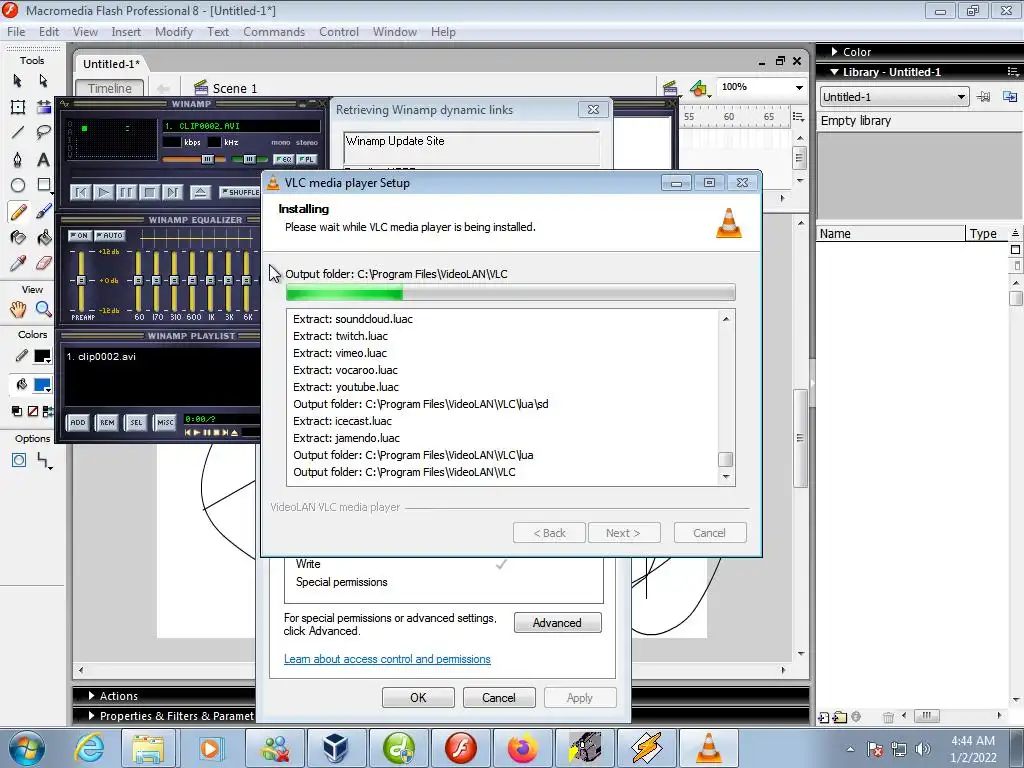Open pencil mode smoothing options dropdown
Viewport: 1024px width, 768px height.
[x=44, y=461]
